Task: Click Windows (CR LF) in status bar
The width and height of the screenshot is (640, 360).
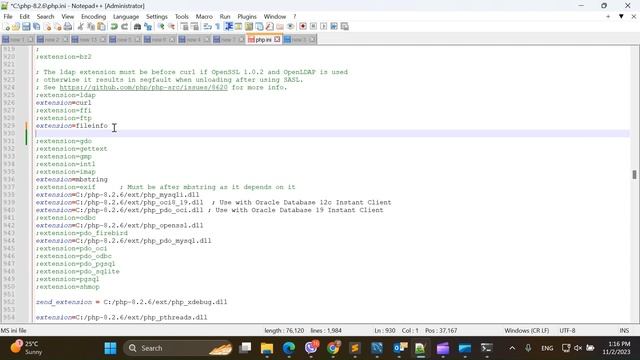Action: [527, 331]
